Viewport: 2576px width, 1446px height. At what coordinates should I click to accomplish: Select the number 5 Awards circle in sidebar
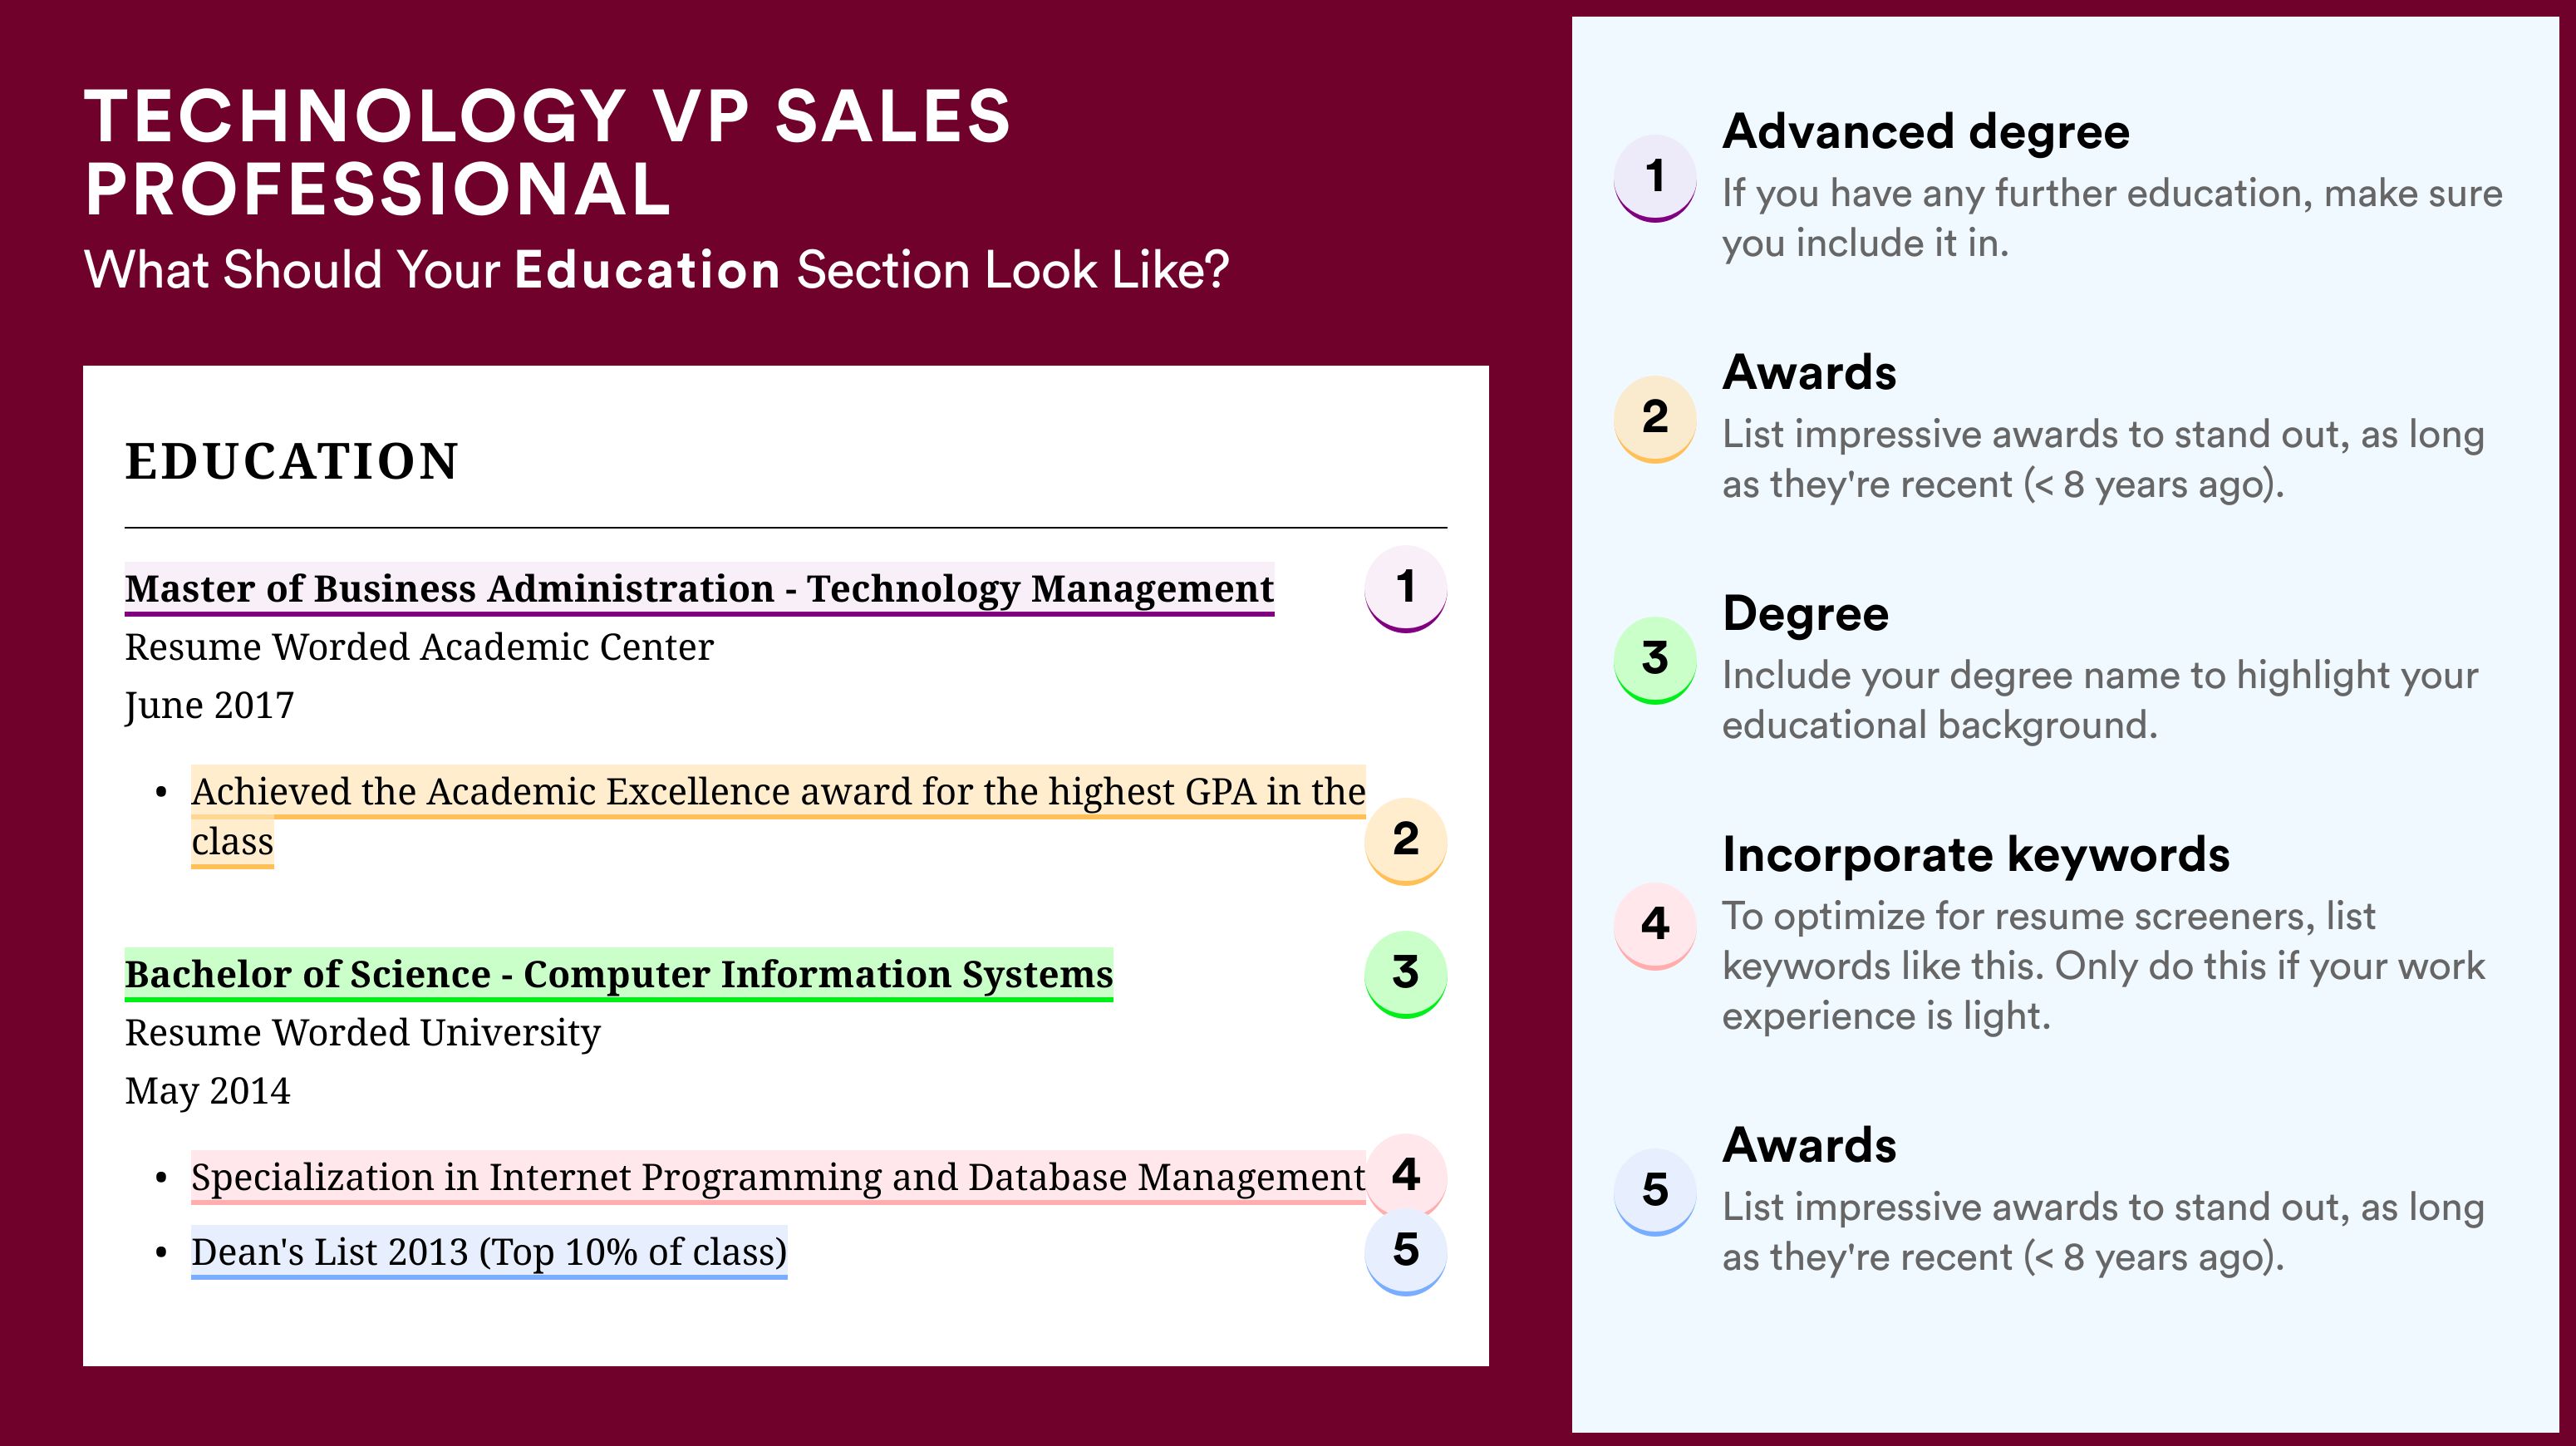pyautogui.click(x=1655, y=1192)
